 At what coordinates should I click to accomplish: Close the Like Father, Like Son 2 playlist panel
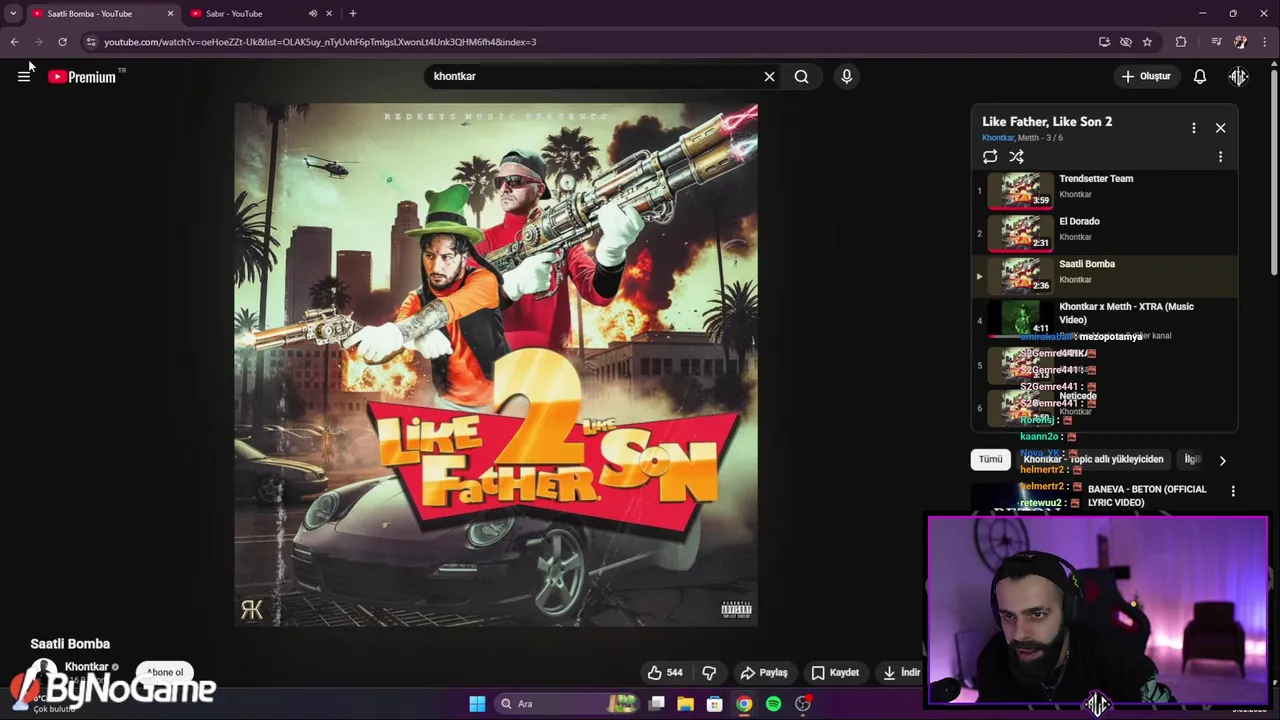click(1220, 128)
